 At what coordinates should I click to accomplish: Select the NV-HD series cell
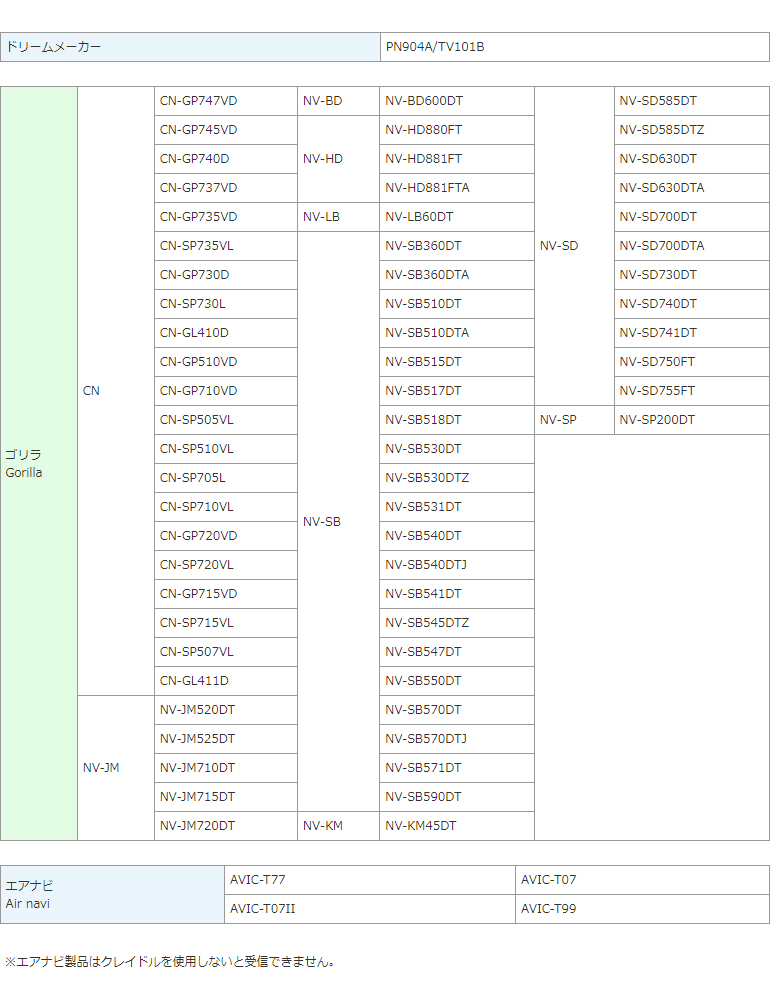tap(338, 159)
